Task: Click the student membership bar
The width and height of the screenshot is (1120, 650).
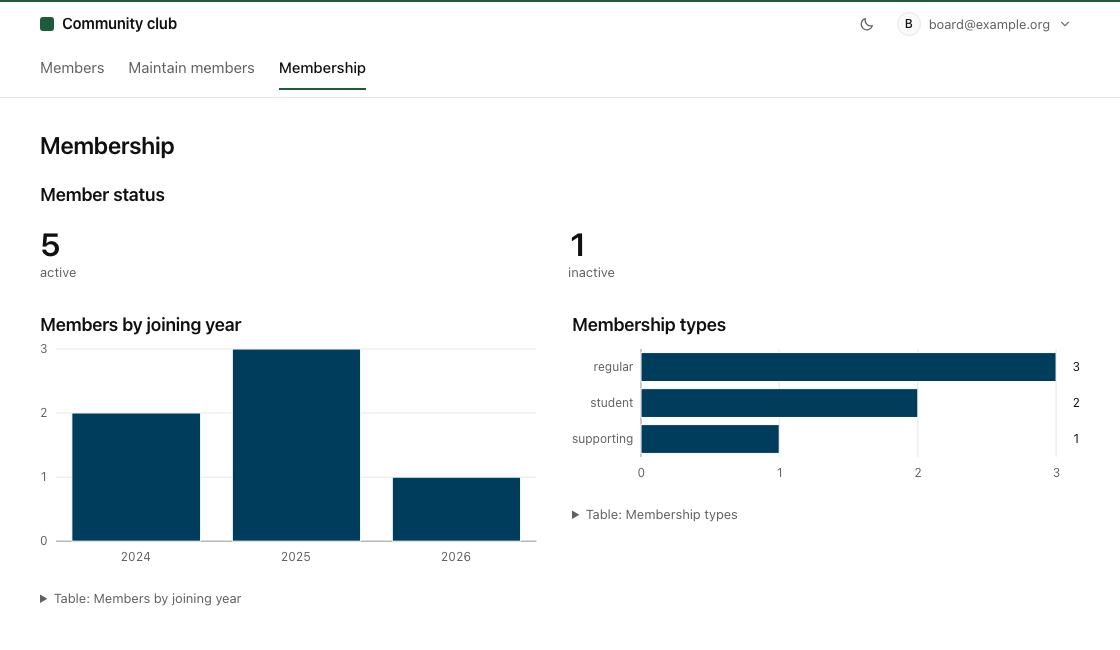Action: tap(779, 403)
